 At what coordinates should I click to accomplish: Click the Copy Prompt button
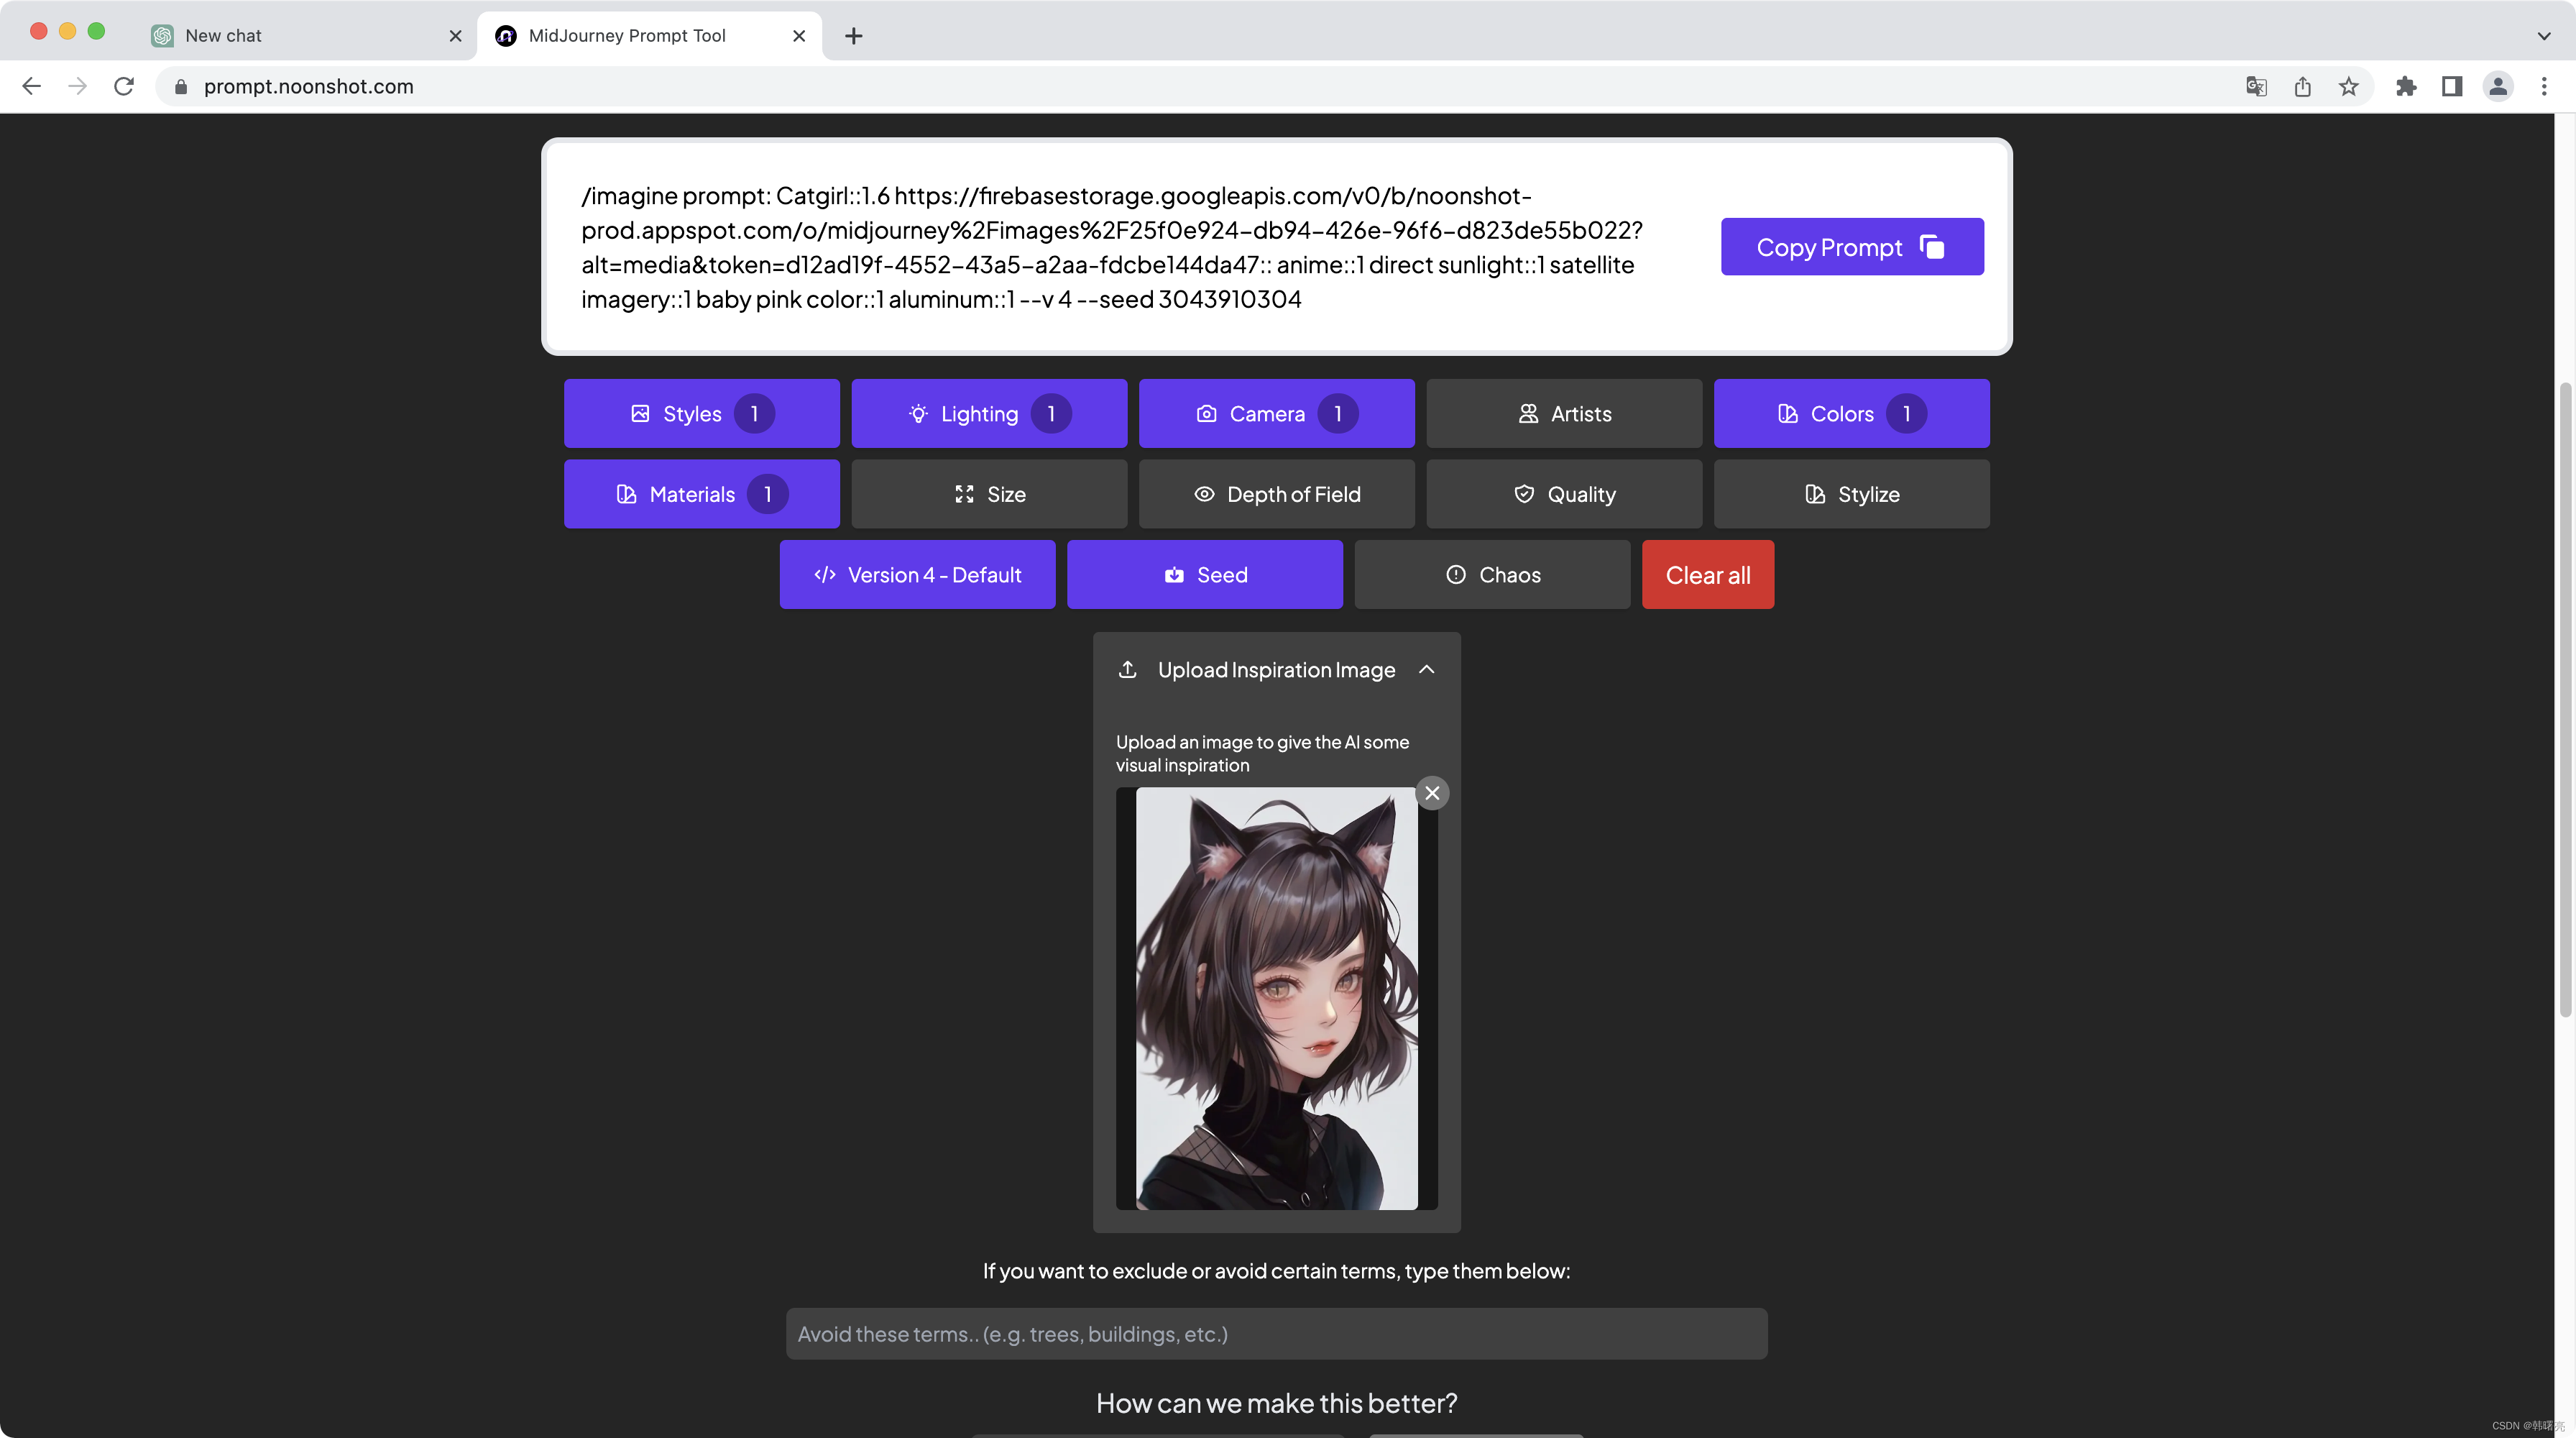1851,247
